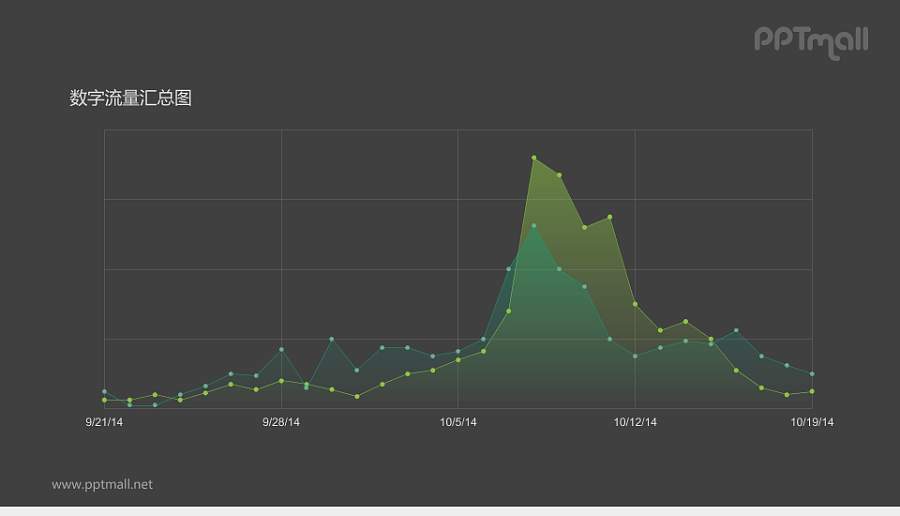This screenshot has height=516, width=900.
Task: Click the highest green data point
Action: [x=534, y=158]
